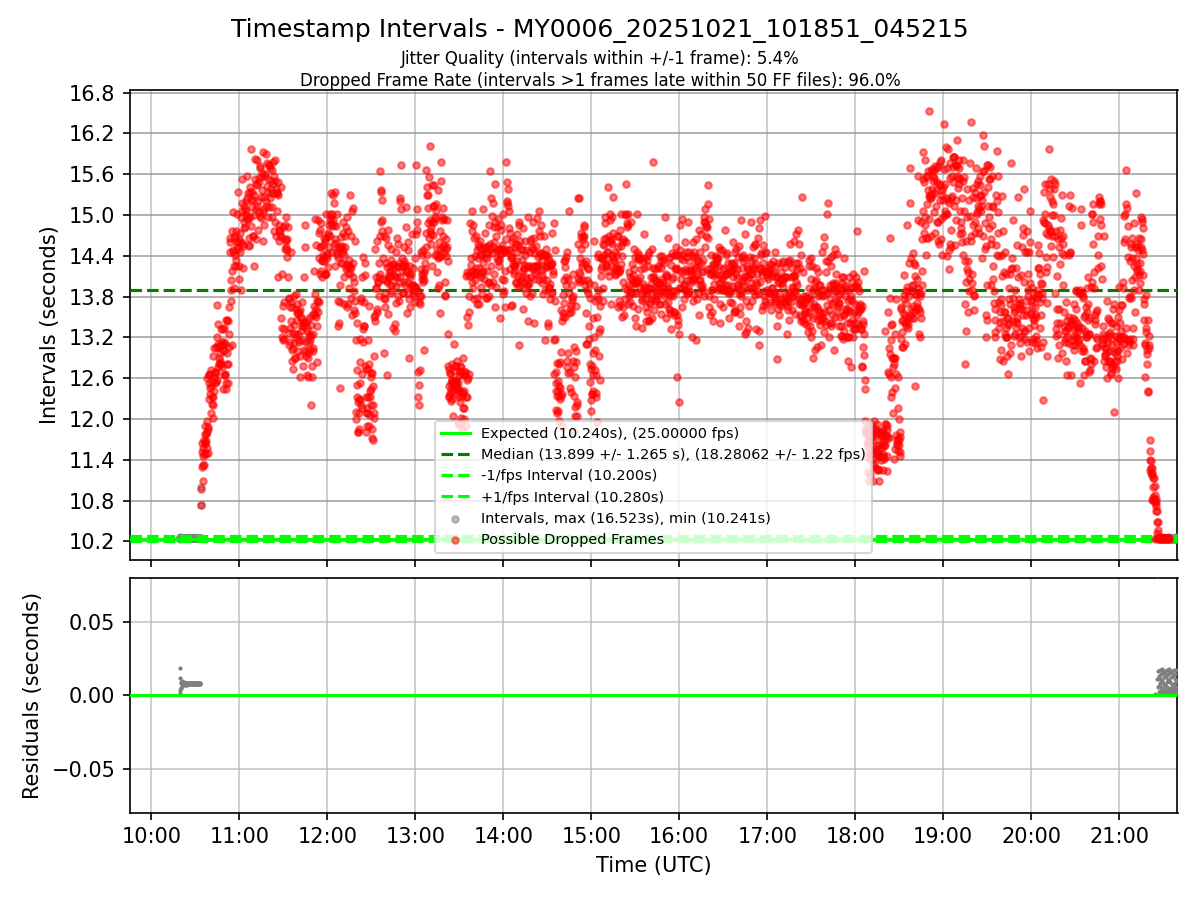The height and width of the screenshot is (900, 1200).
Task: Click the 'Residuals (seconds)' y-axis label
Action: pos(31,696)
